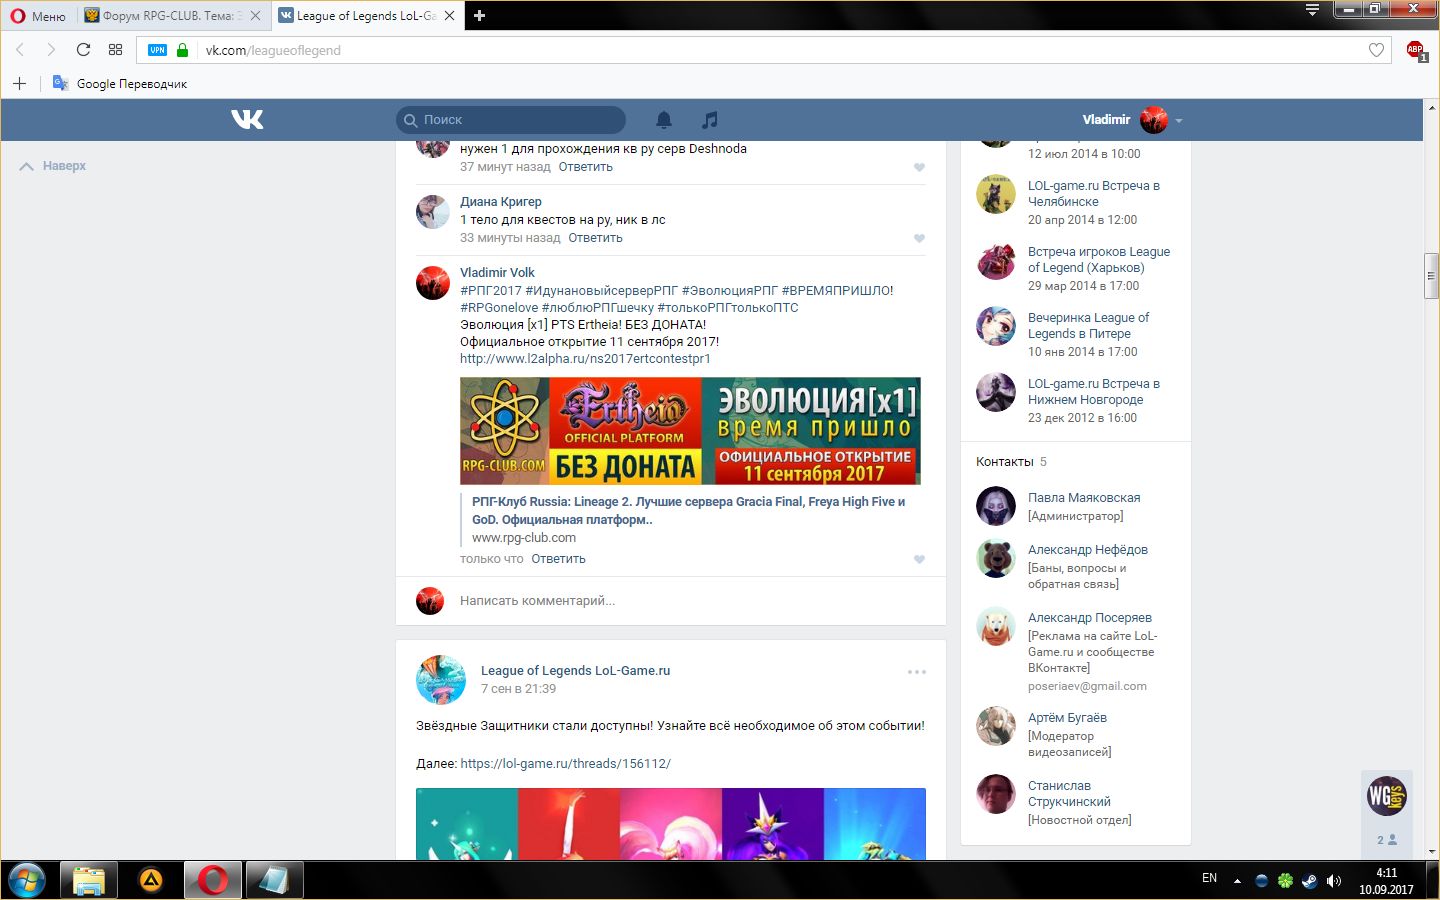Open File Explorer from taskbar

point(89,880)
